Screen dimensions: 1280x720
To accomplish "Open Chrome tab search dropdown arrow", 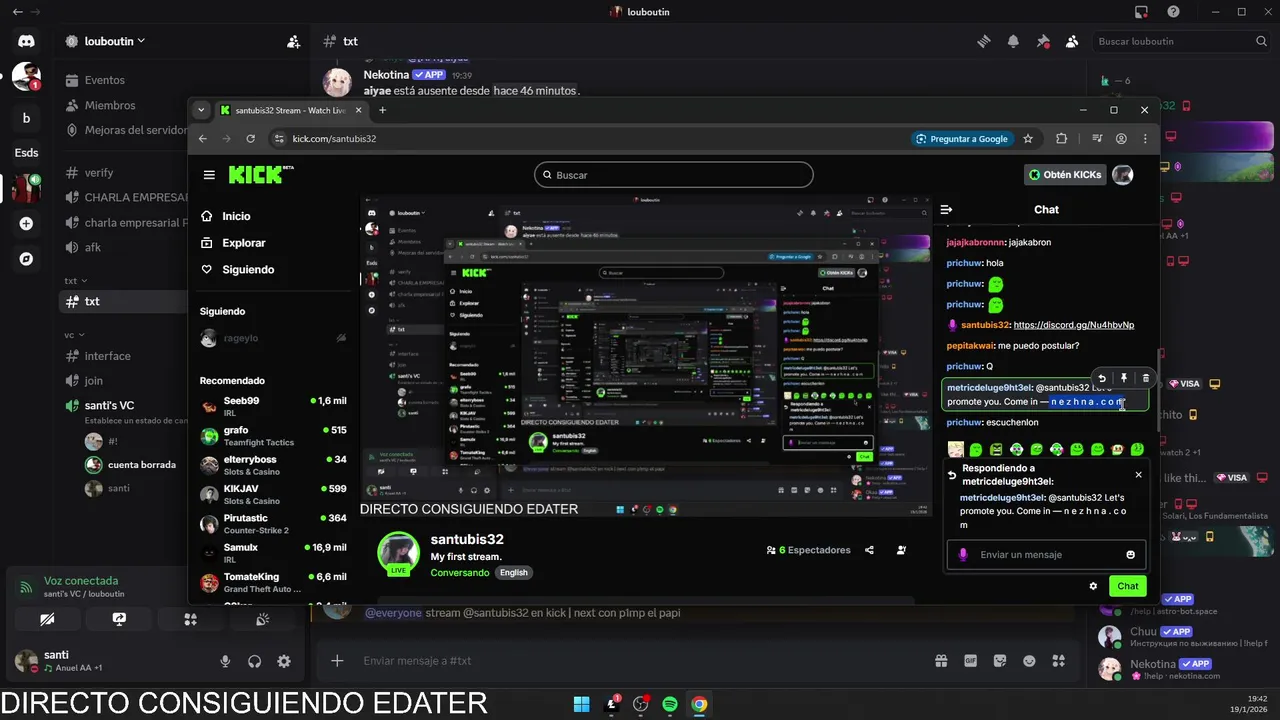I will click(x=201, y=110).
